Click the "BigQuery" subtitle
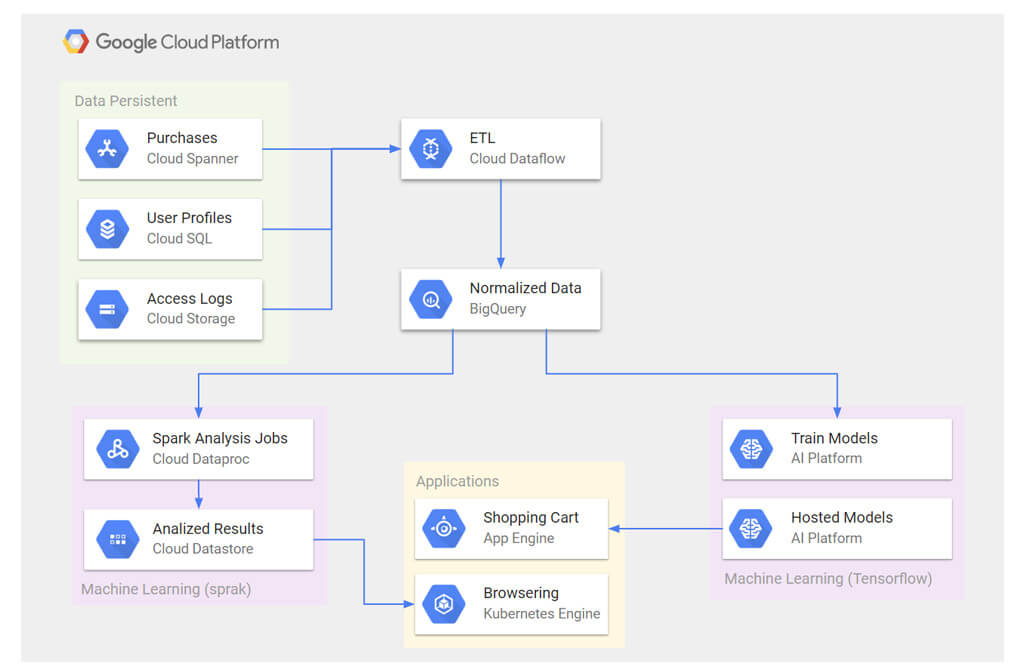This screenshot has width=1024, height=672. pyautogui.click(x=498, y=309)
